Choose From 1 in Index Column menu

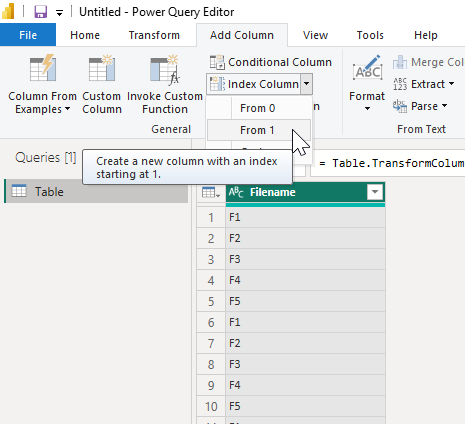click(259, 130)
